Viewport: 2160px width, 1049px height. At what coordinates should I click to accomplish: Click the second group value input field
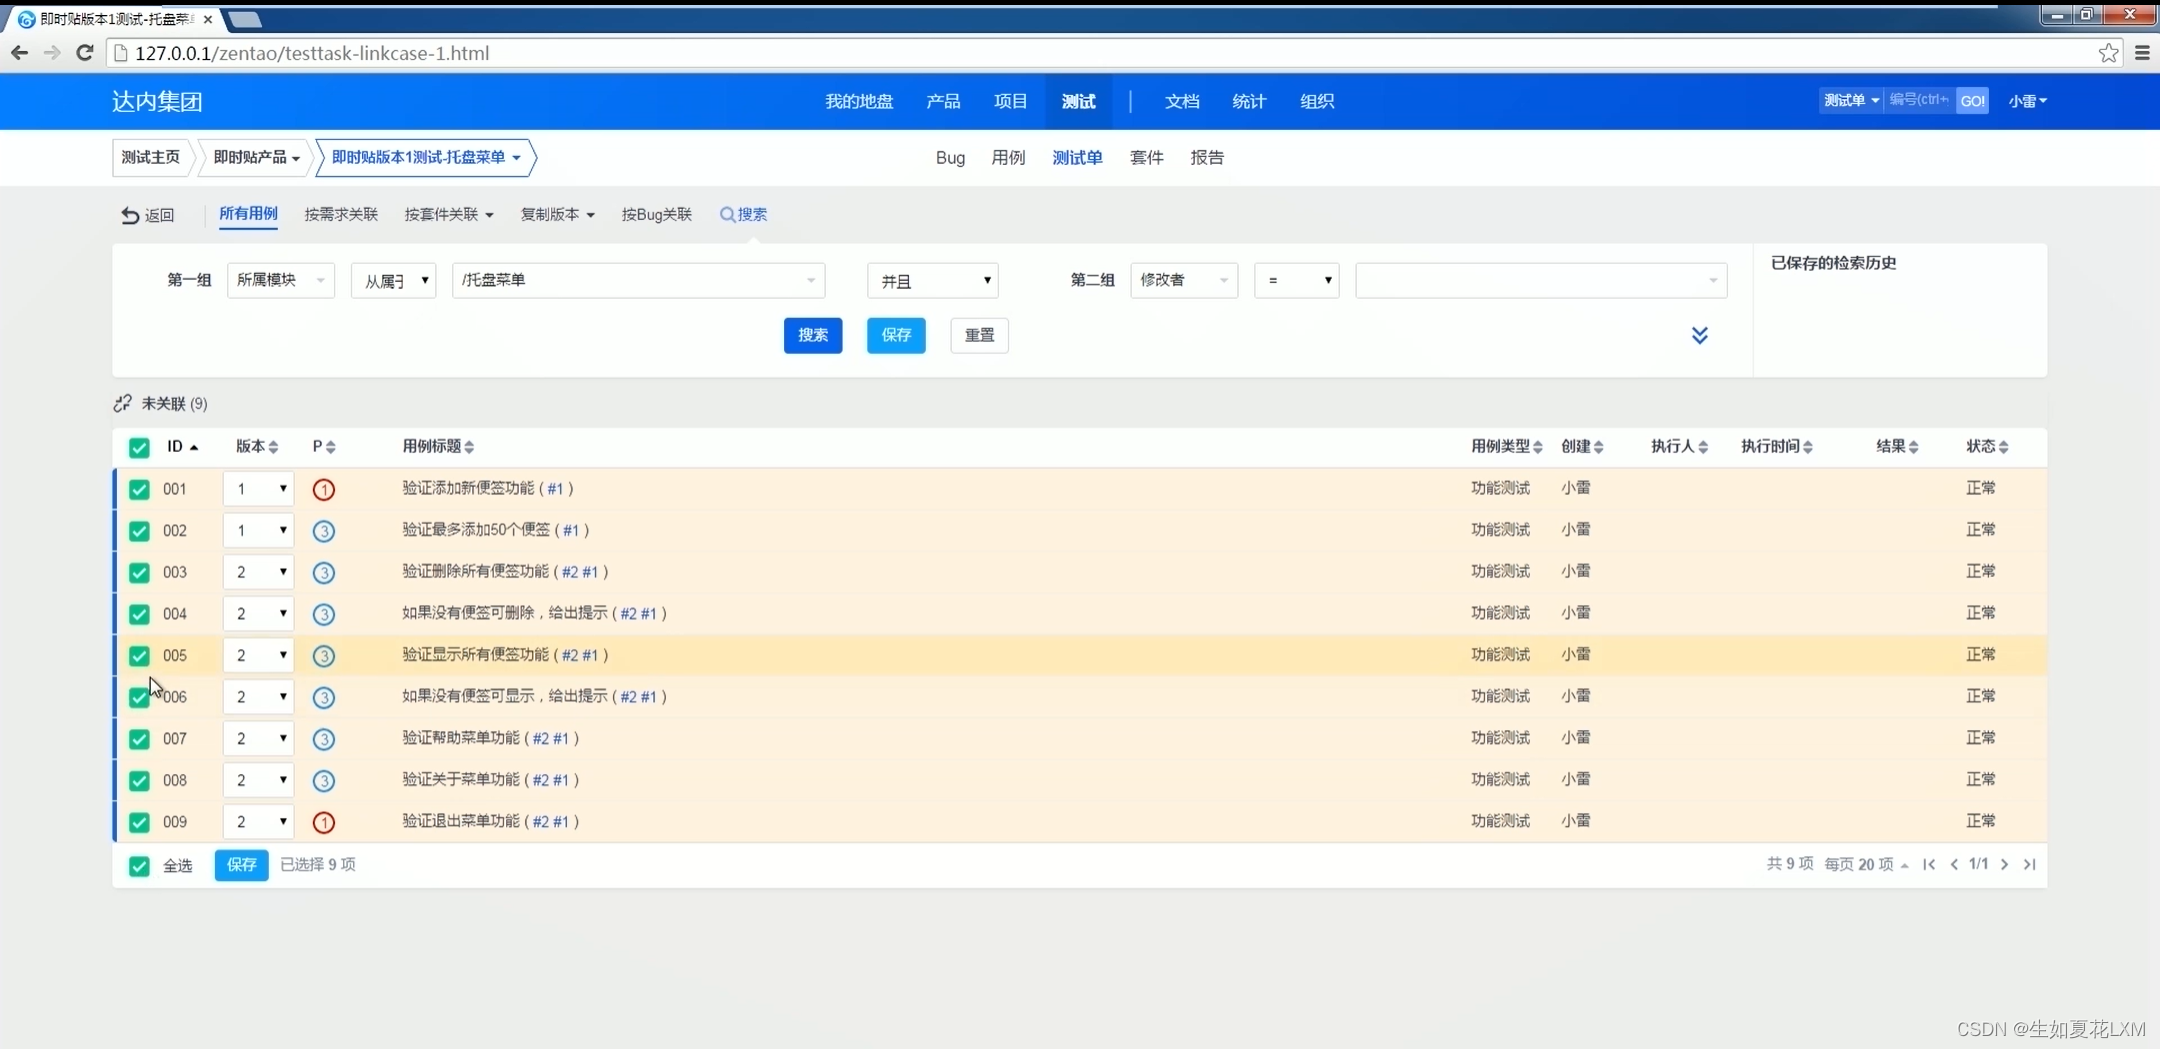click(1541, 280)
